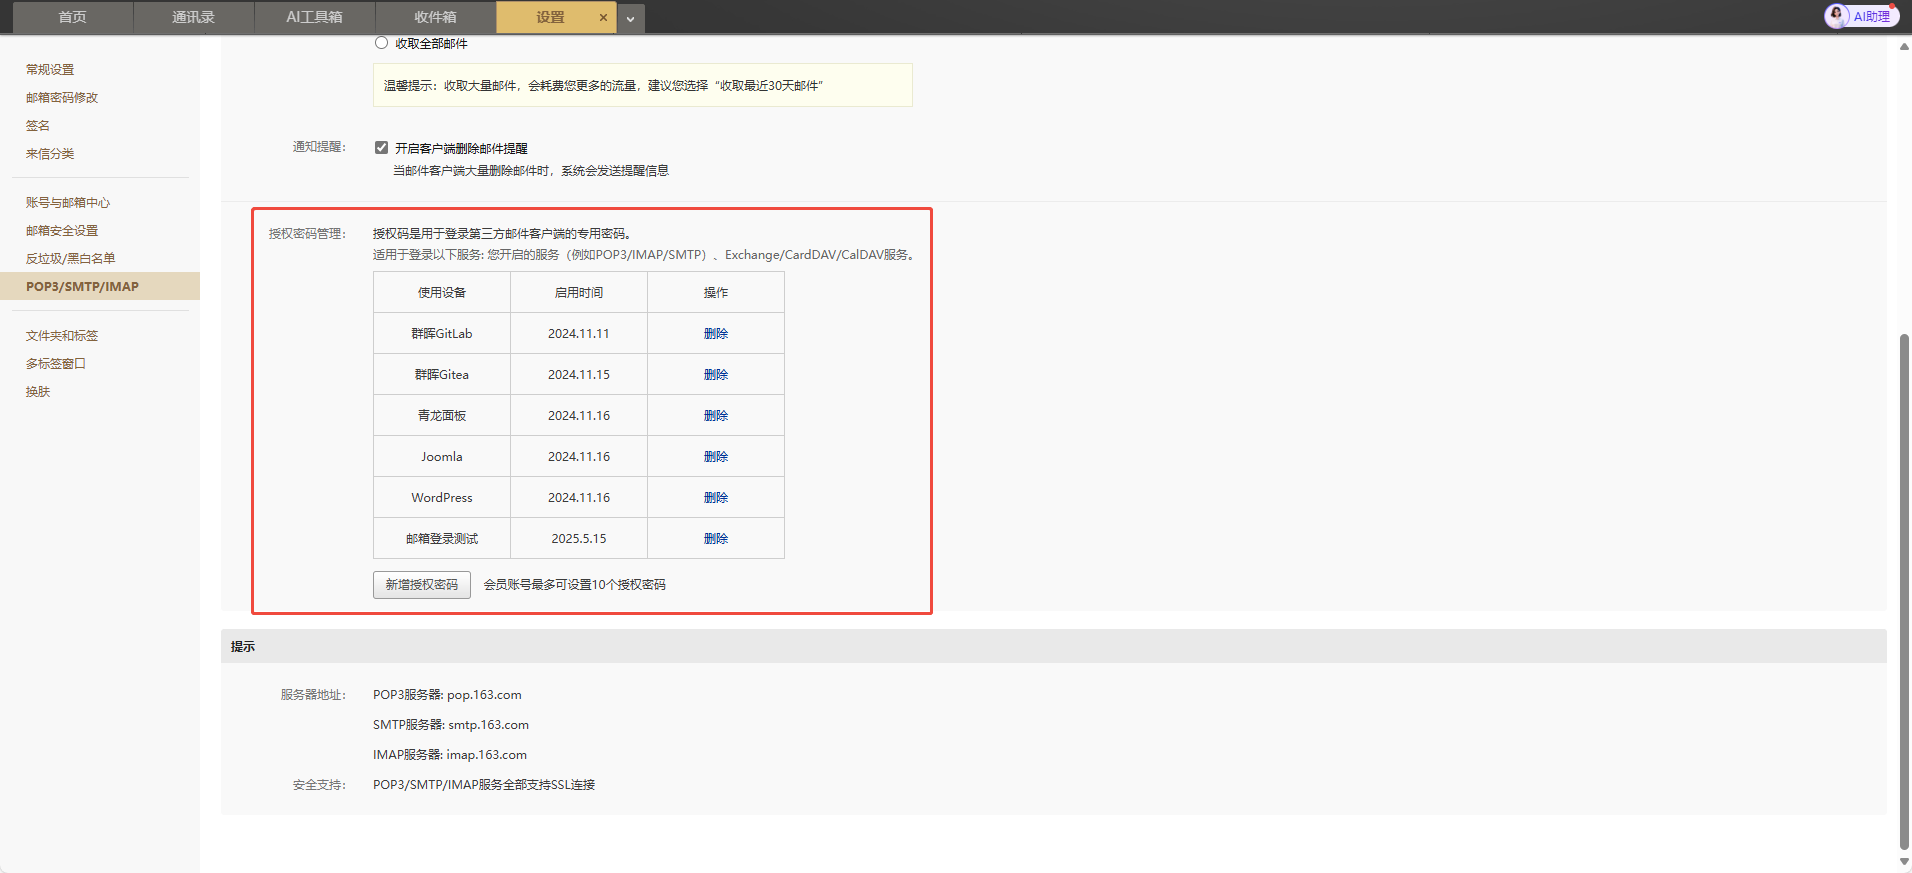Go to the 收件箱 tab
The width and height of the screenshot is (1912, 873).
pos(435,17)
